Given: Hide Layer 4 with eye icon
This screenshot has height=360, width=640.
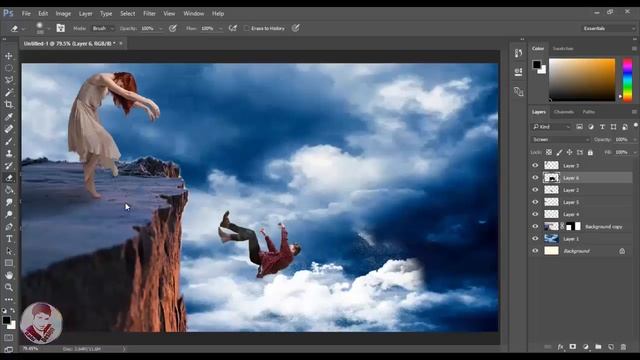Looking at the screenshot, I should (535, 214).
